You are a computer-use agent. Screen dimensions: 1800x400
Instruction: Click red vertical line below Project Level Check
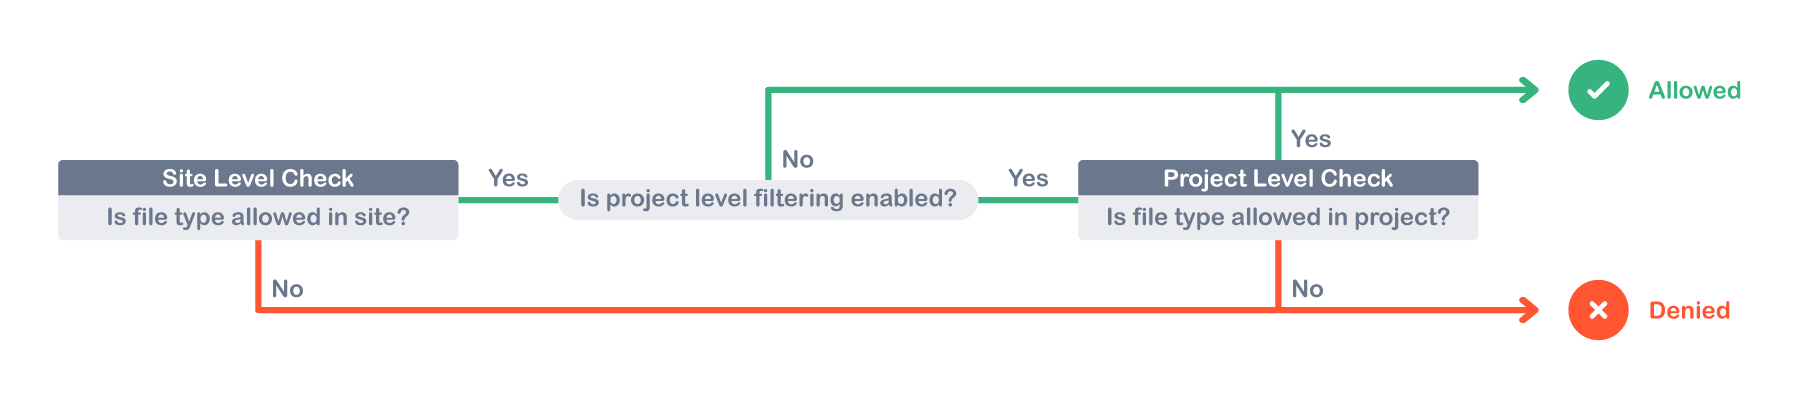pos(1278,272)
